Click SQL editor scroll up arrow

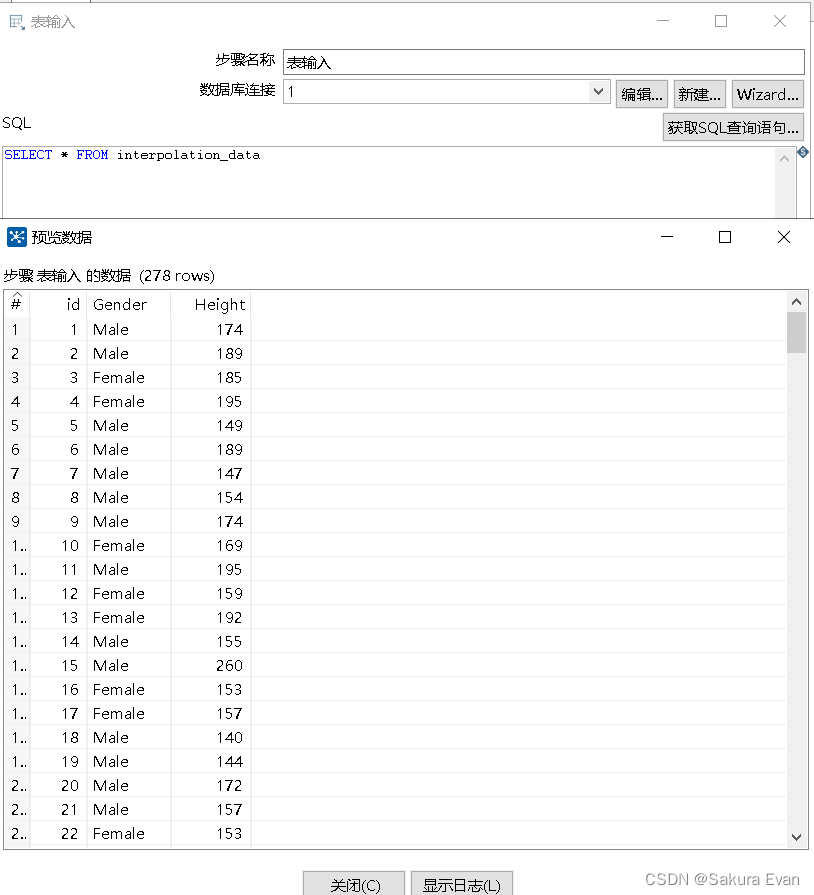coord(785,159)
